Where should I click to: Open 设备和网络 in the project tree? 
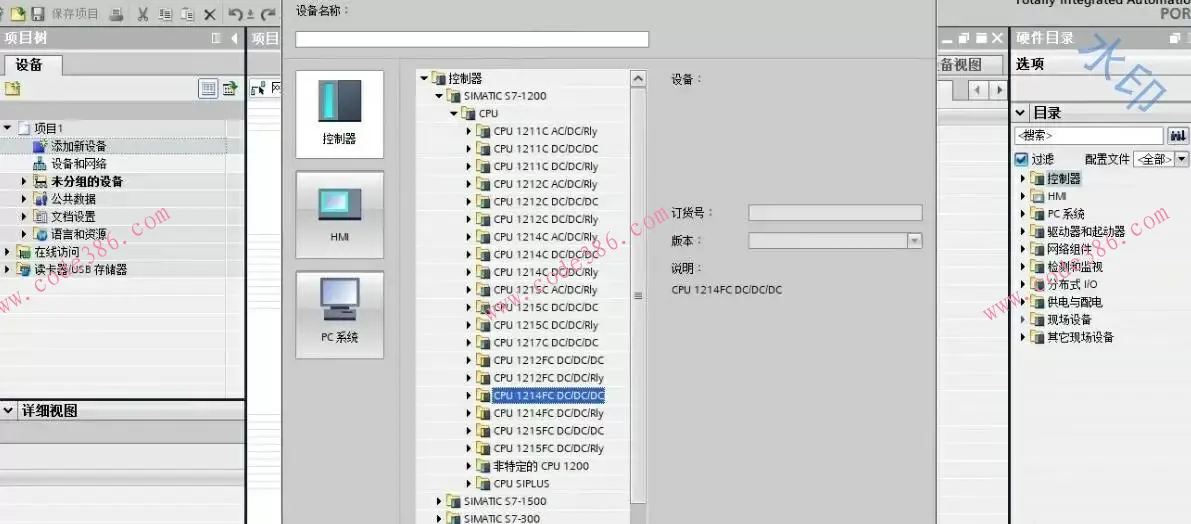(x=78, y=163)
